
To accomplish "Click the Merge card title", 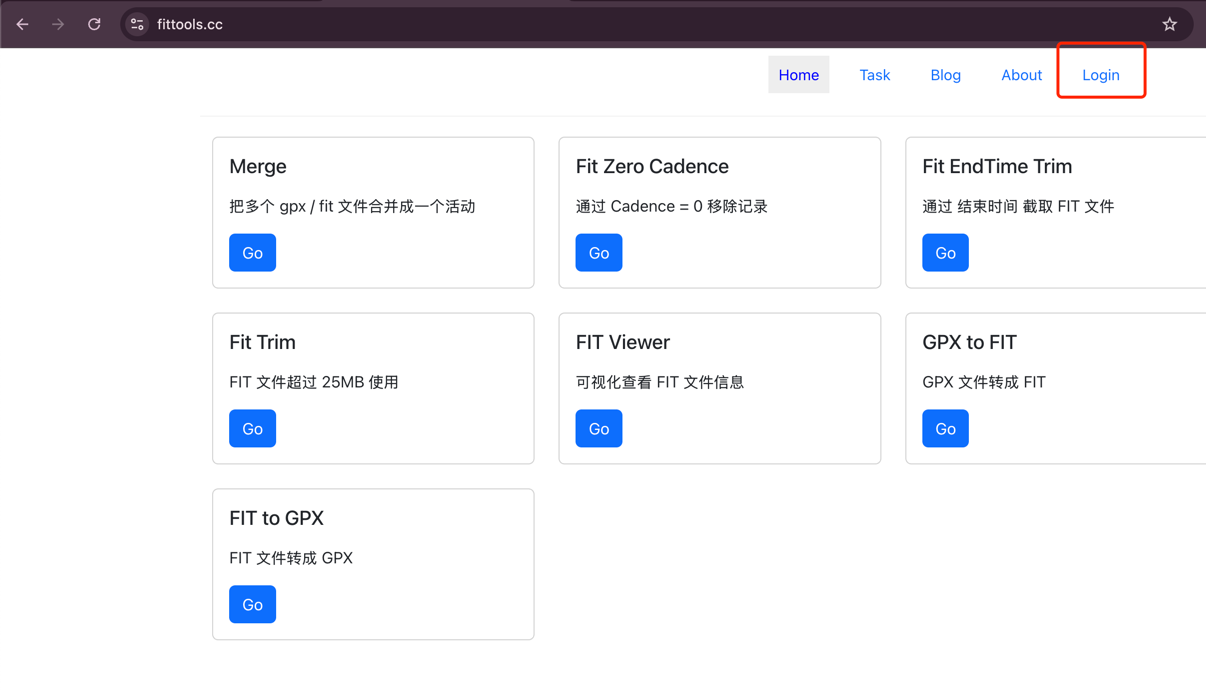I will tap(258, 167).
